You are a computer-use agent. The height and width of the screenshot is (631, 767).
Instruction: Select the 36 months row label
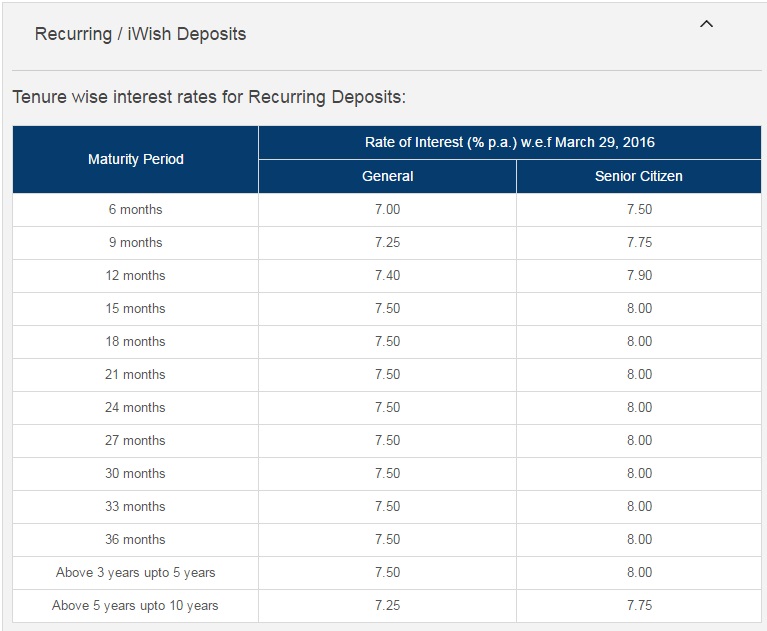(135, 540)
